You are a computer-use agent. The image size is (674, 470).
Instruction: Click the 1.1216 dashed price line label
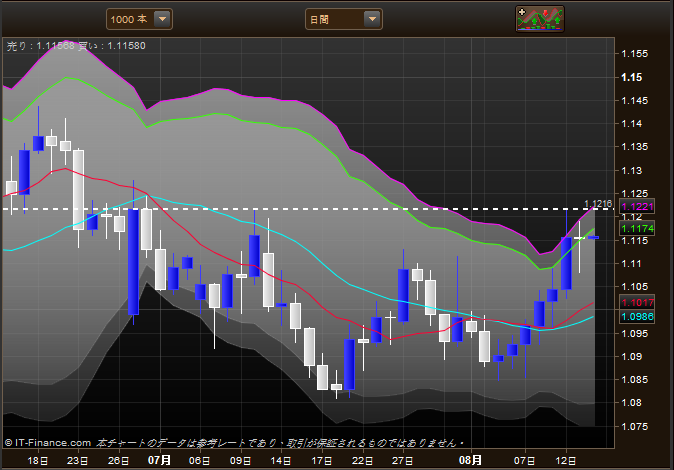[x=598, y=203]
